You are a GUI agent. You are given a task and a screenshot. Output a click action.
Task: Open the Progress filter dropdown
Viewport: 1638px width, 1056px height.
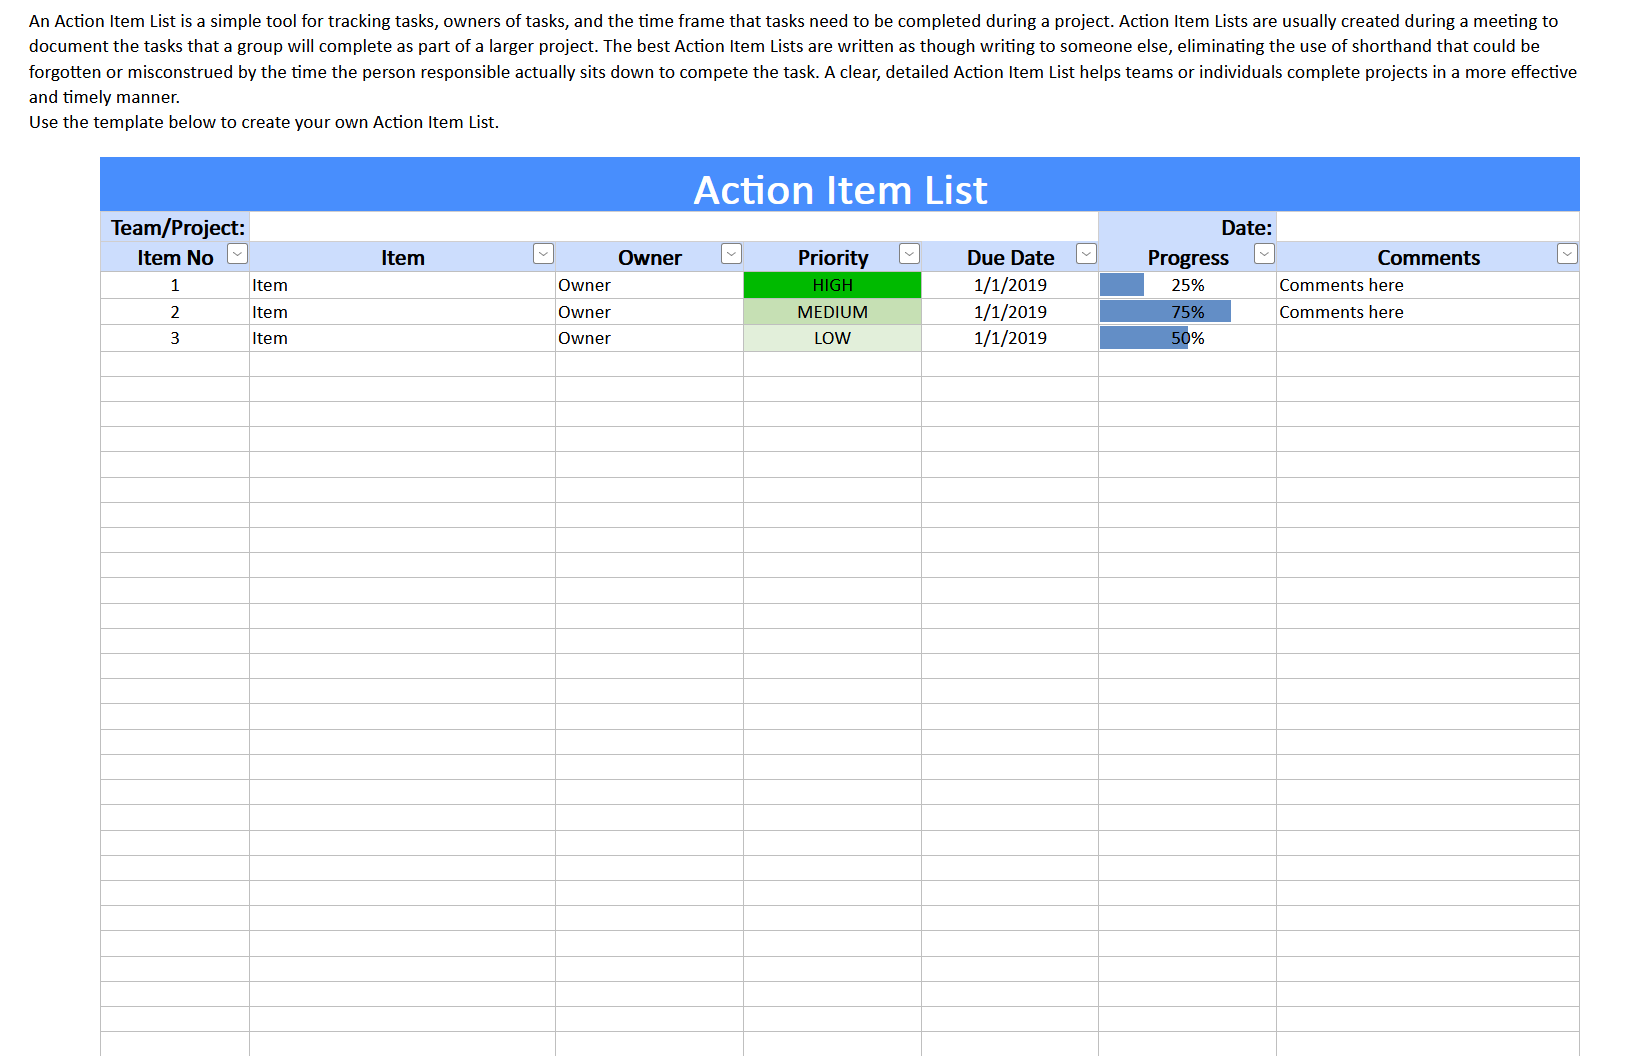coord(1263,255)
